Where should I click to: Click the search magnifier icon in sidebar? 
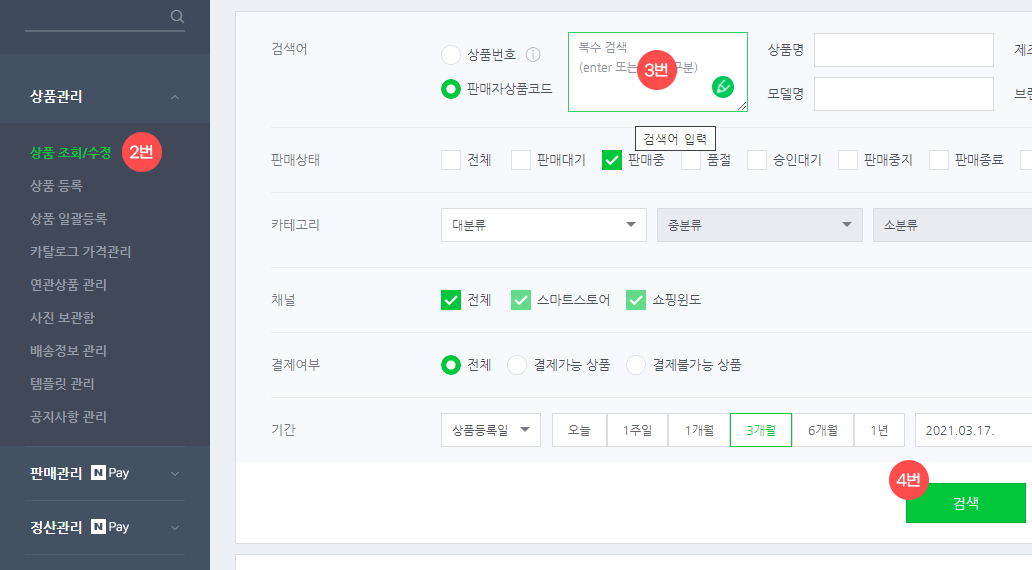pos(177,16)
